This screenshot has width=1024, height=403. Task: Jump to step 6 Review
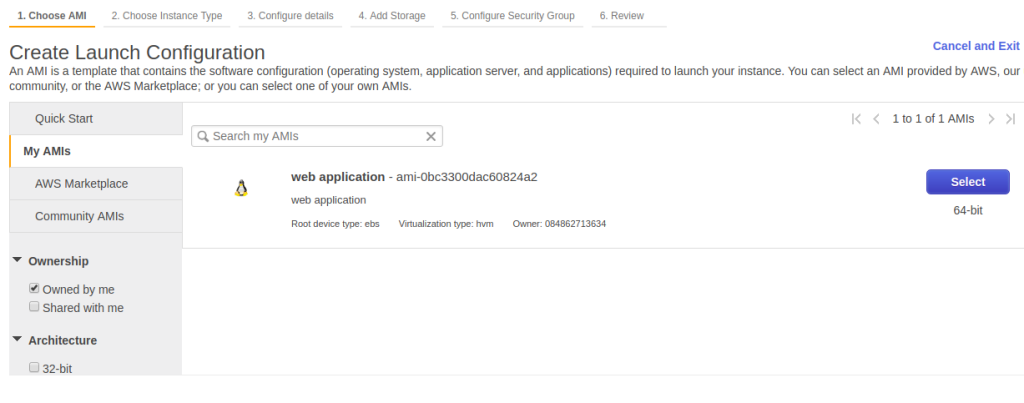point(621,16)
